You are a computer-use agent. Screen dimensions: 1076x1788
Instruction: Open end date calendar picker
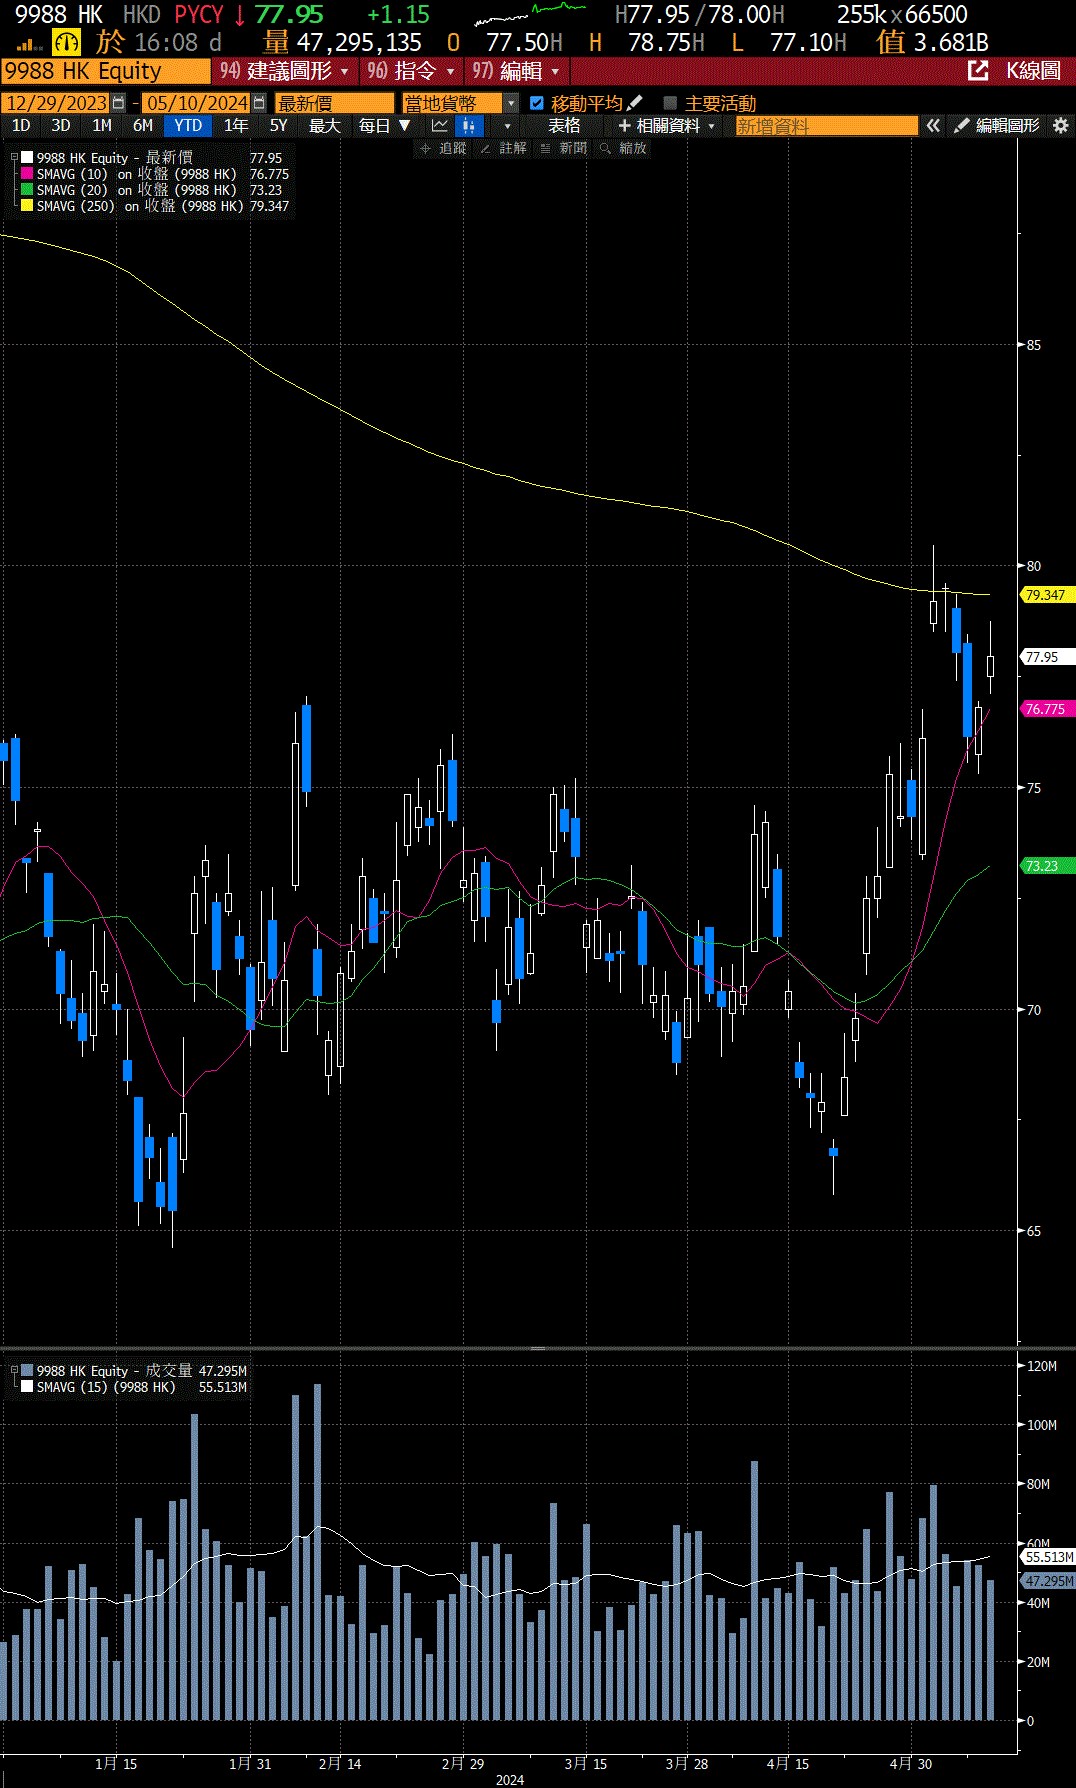click(259, 103)
